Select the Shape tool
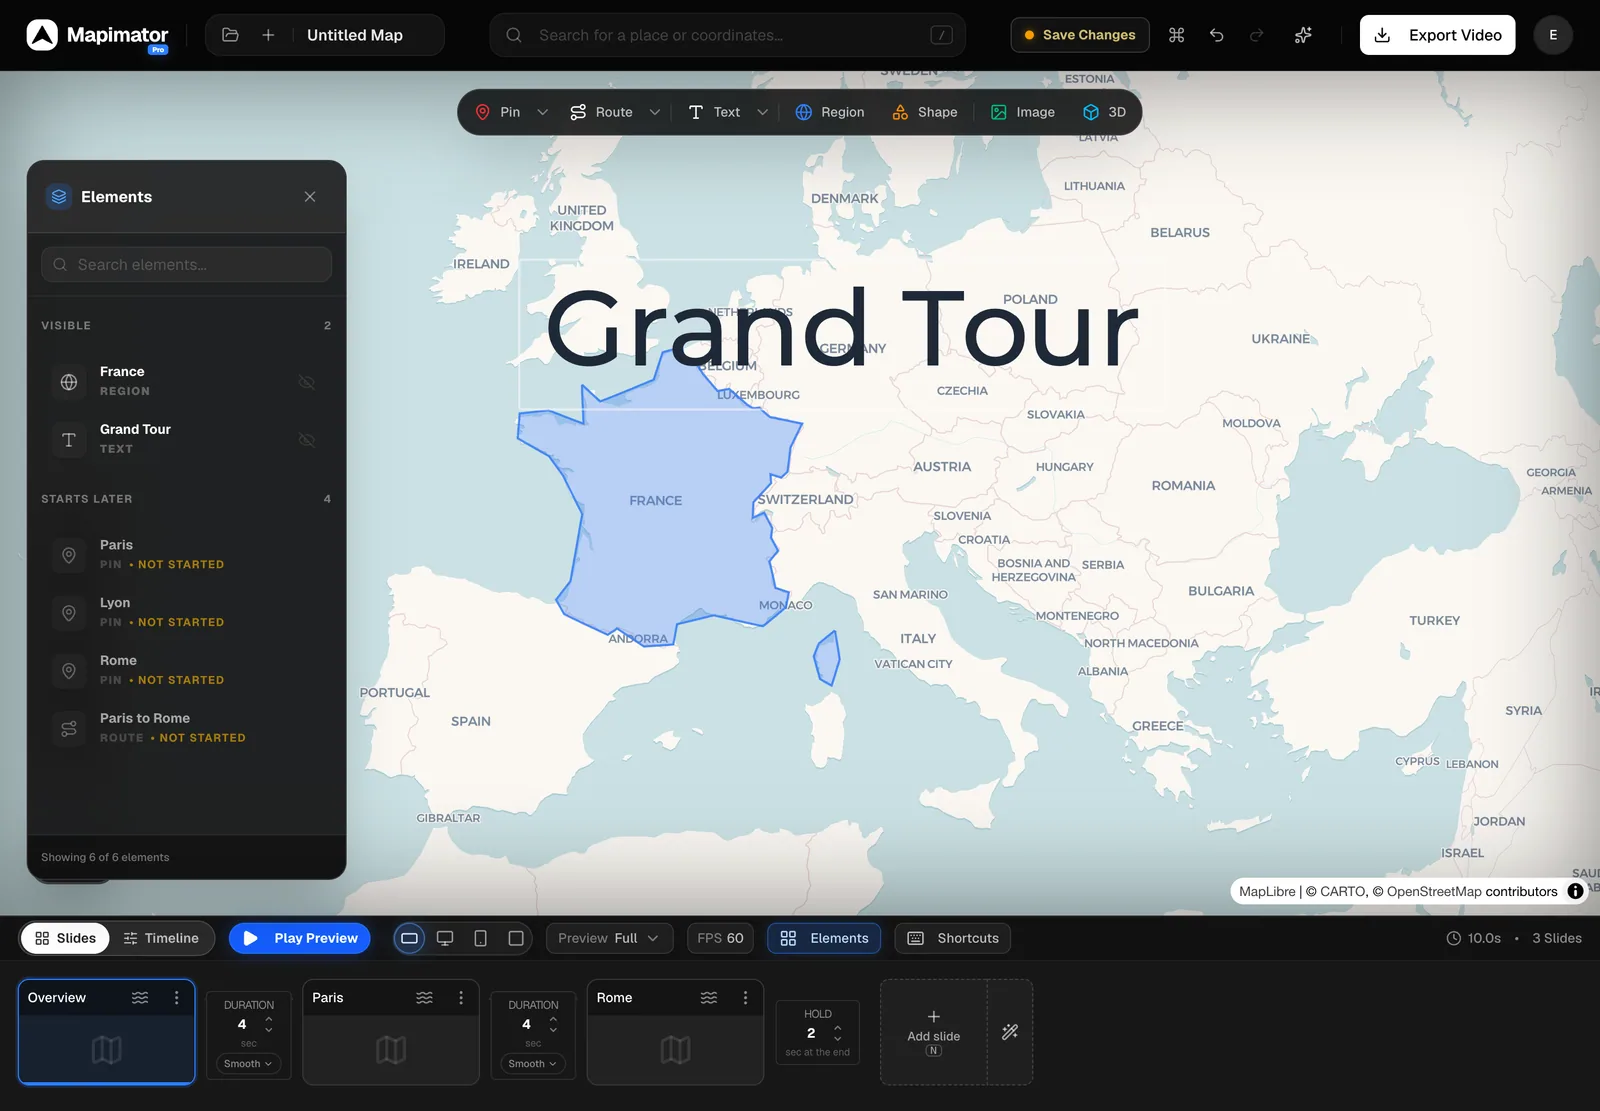 (925, 112)
